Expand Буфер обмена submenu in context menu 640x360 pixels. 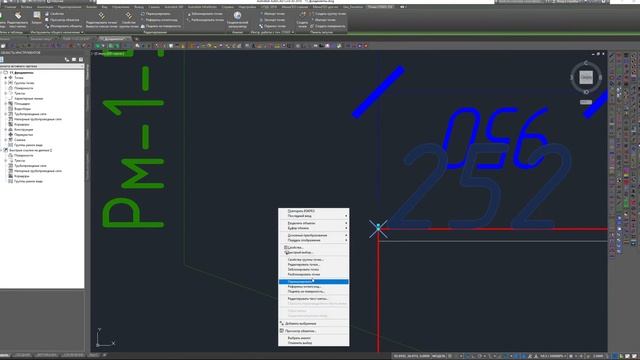pyautogui.click(x=346, y=228)
